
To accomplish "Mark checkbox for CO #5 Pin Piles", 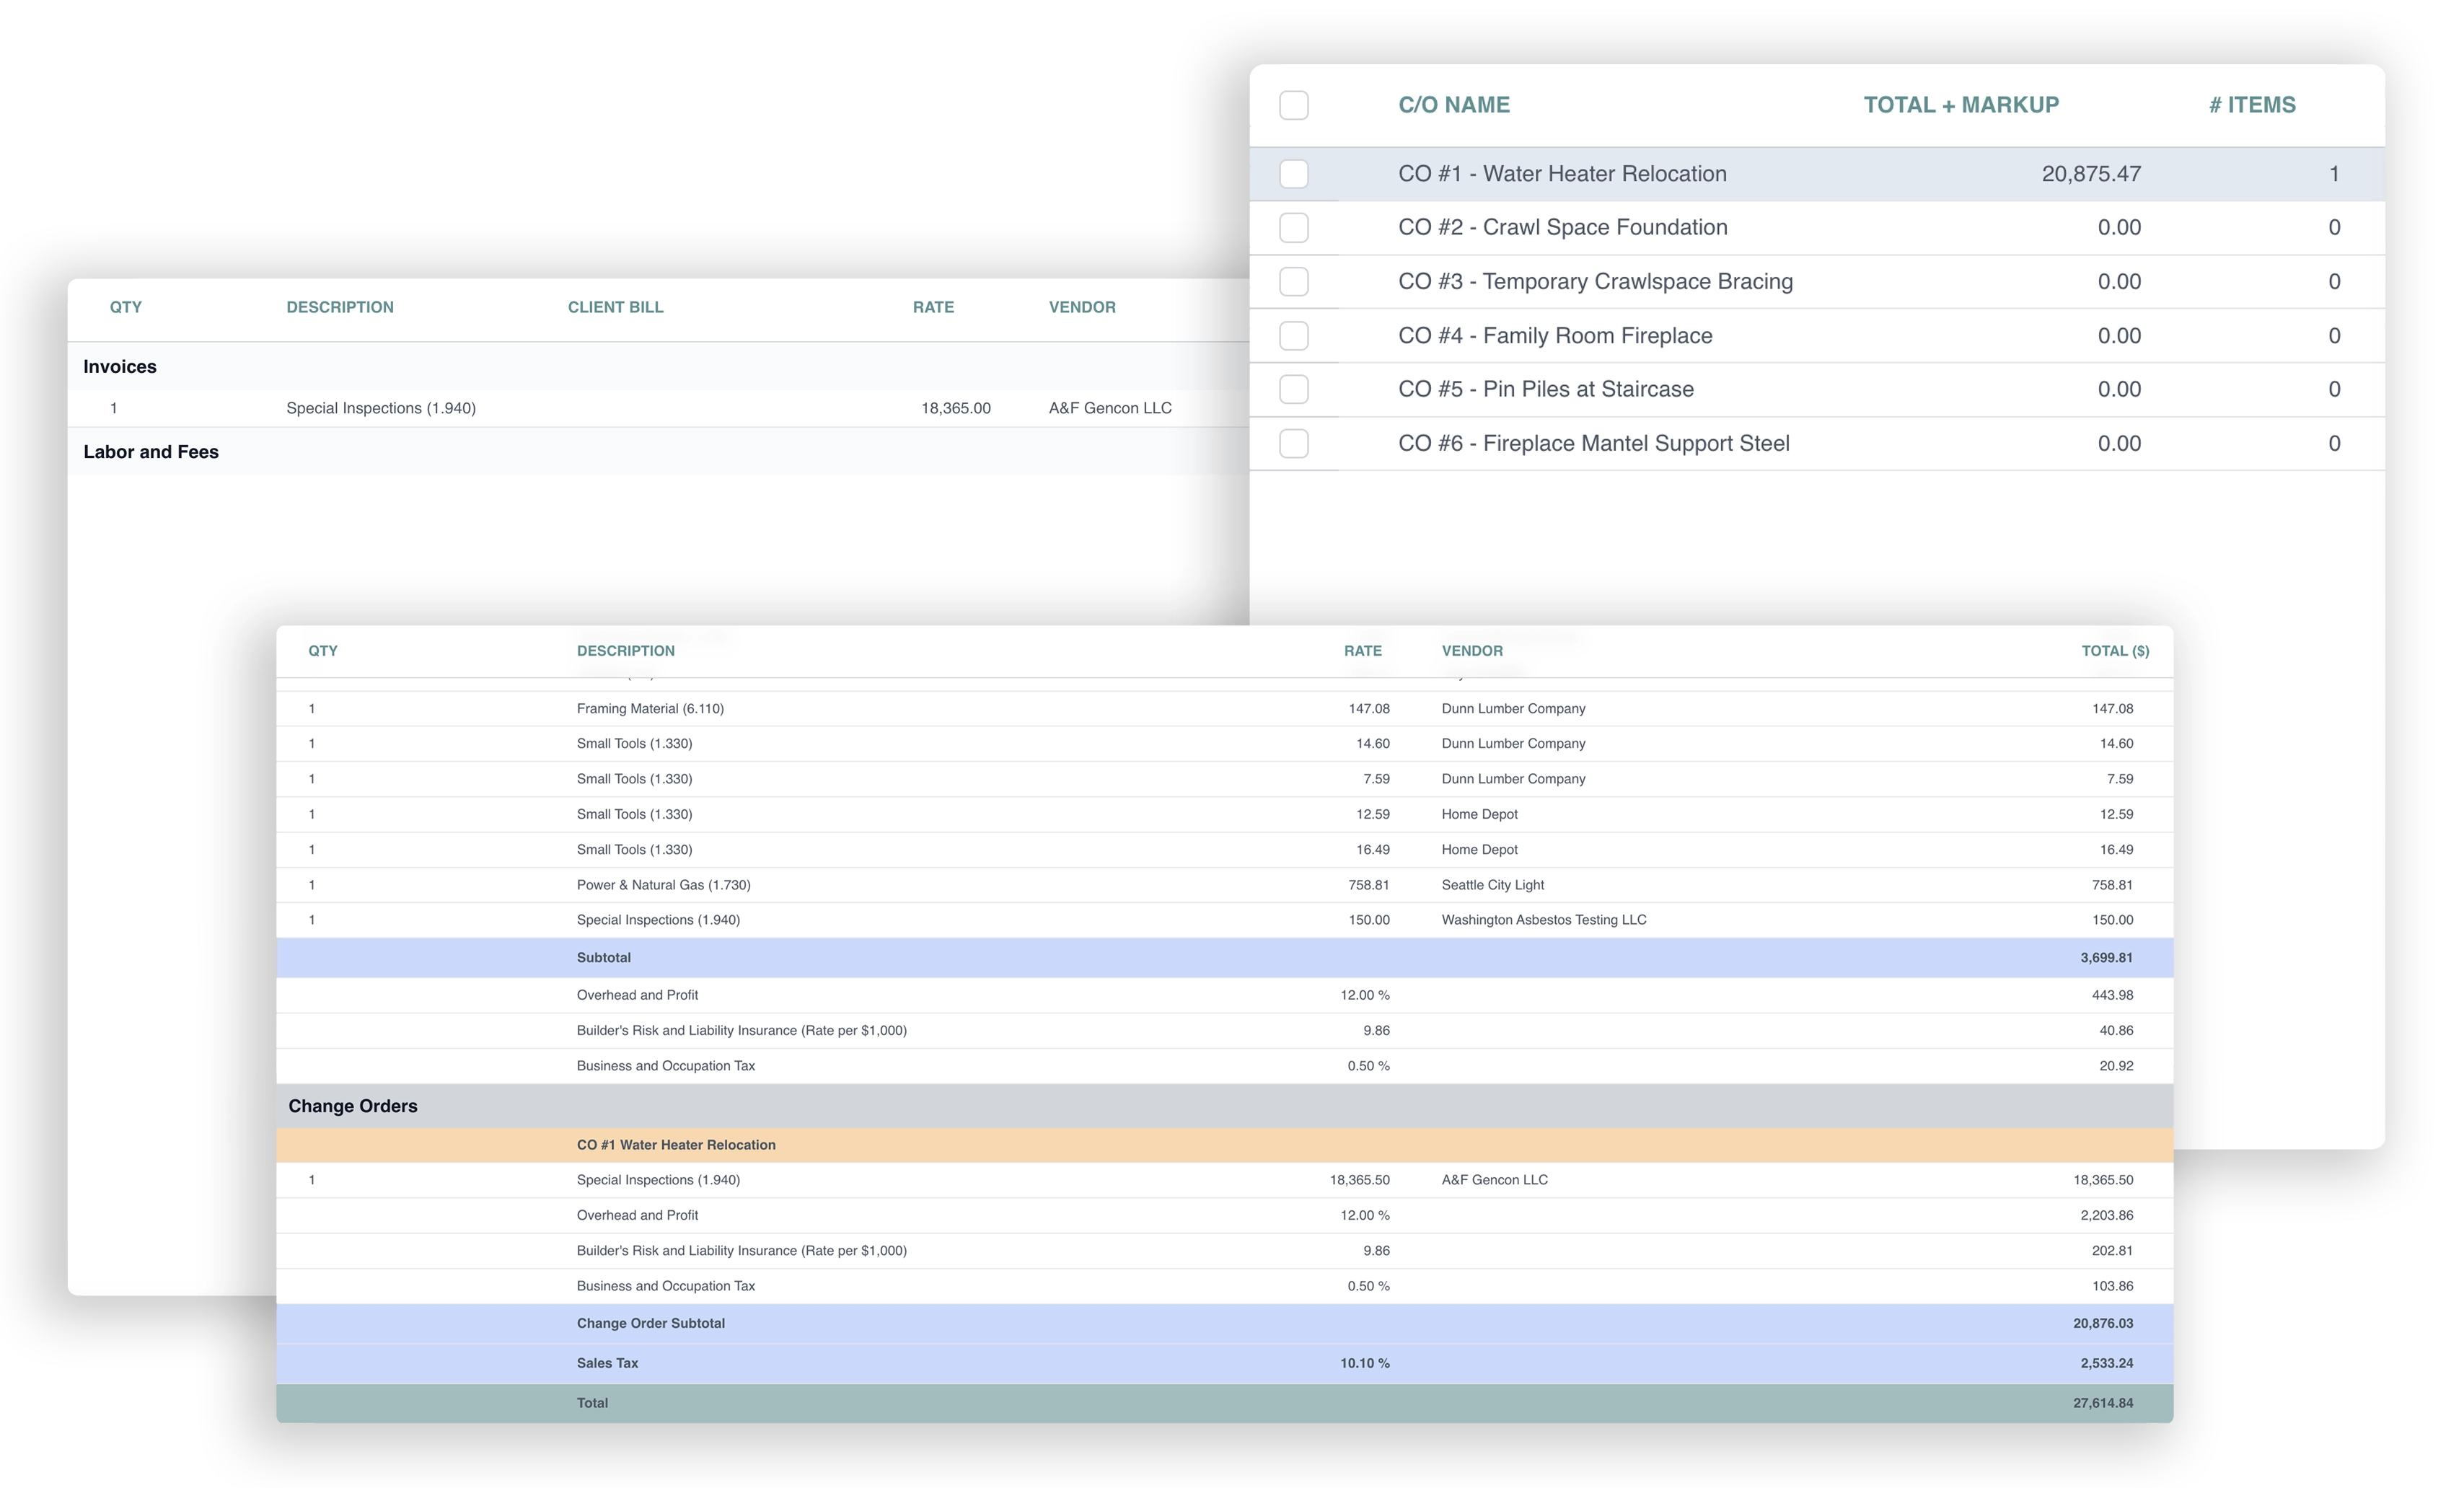I will coord(1293,389).
